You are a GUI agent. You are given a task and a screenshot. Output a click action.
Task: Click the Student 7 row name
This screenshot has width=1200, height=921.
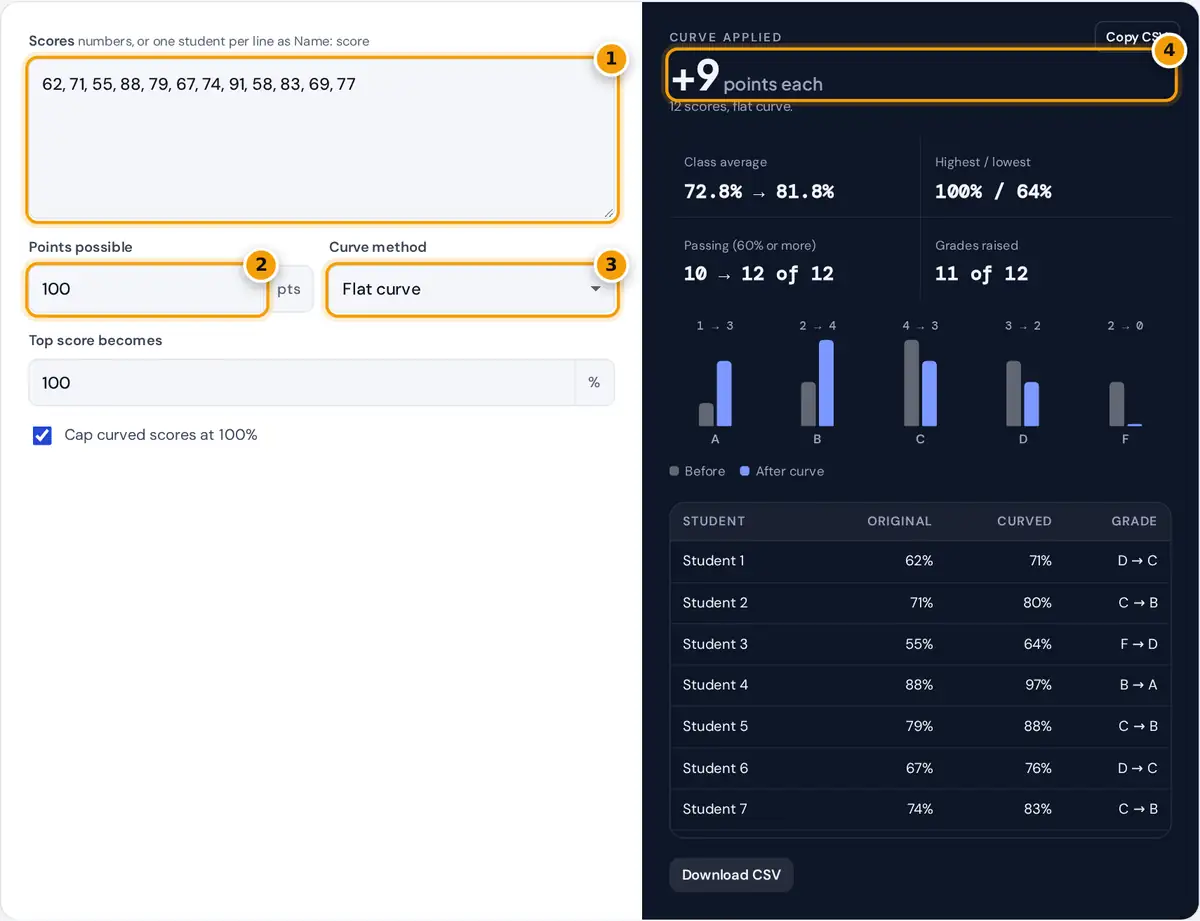tap(715, 809)
